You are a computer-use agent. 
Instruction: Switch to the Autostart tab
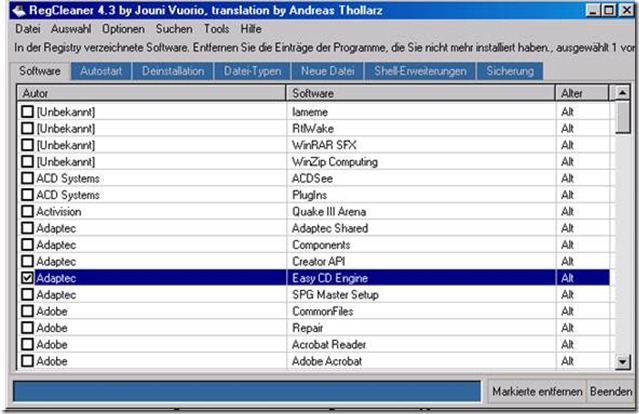101,71
